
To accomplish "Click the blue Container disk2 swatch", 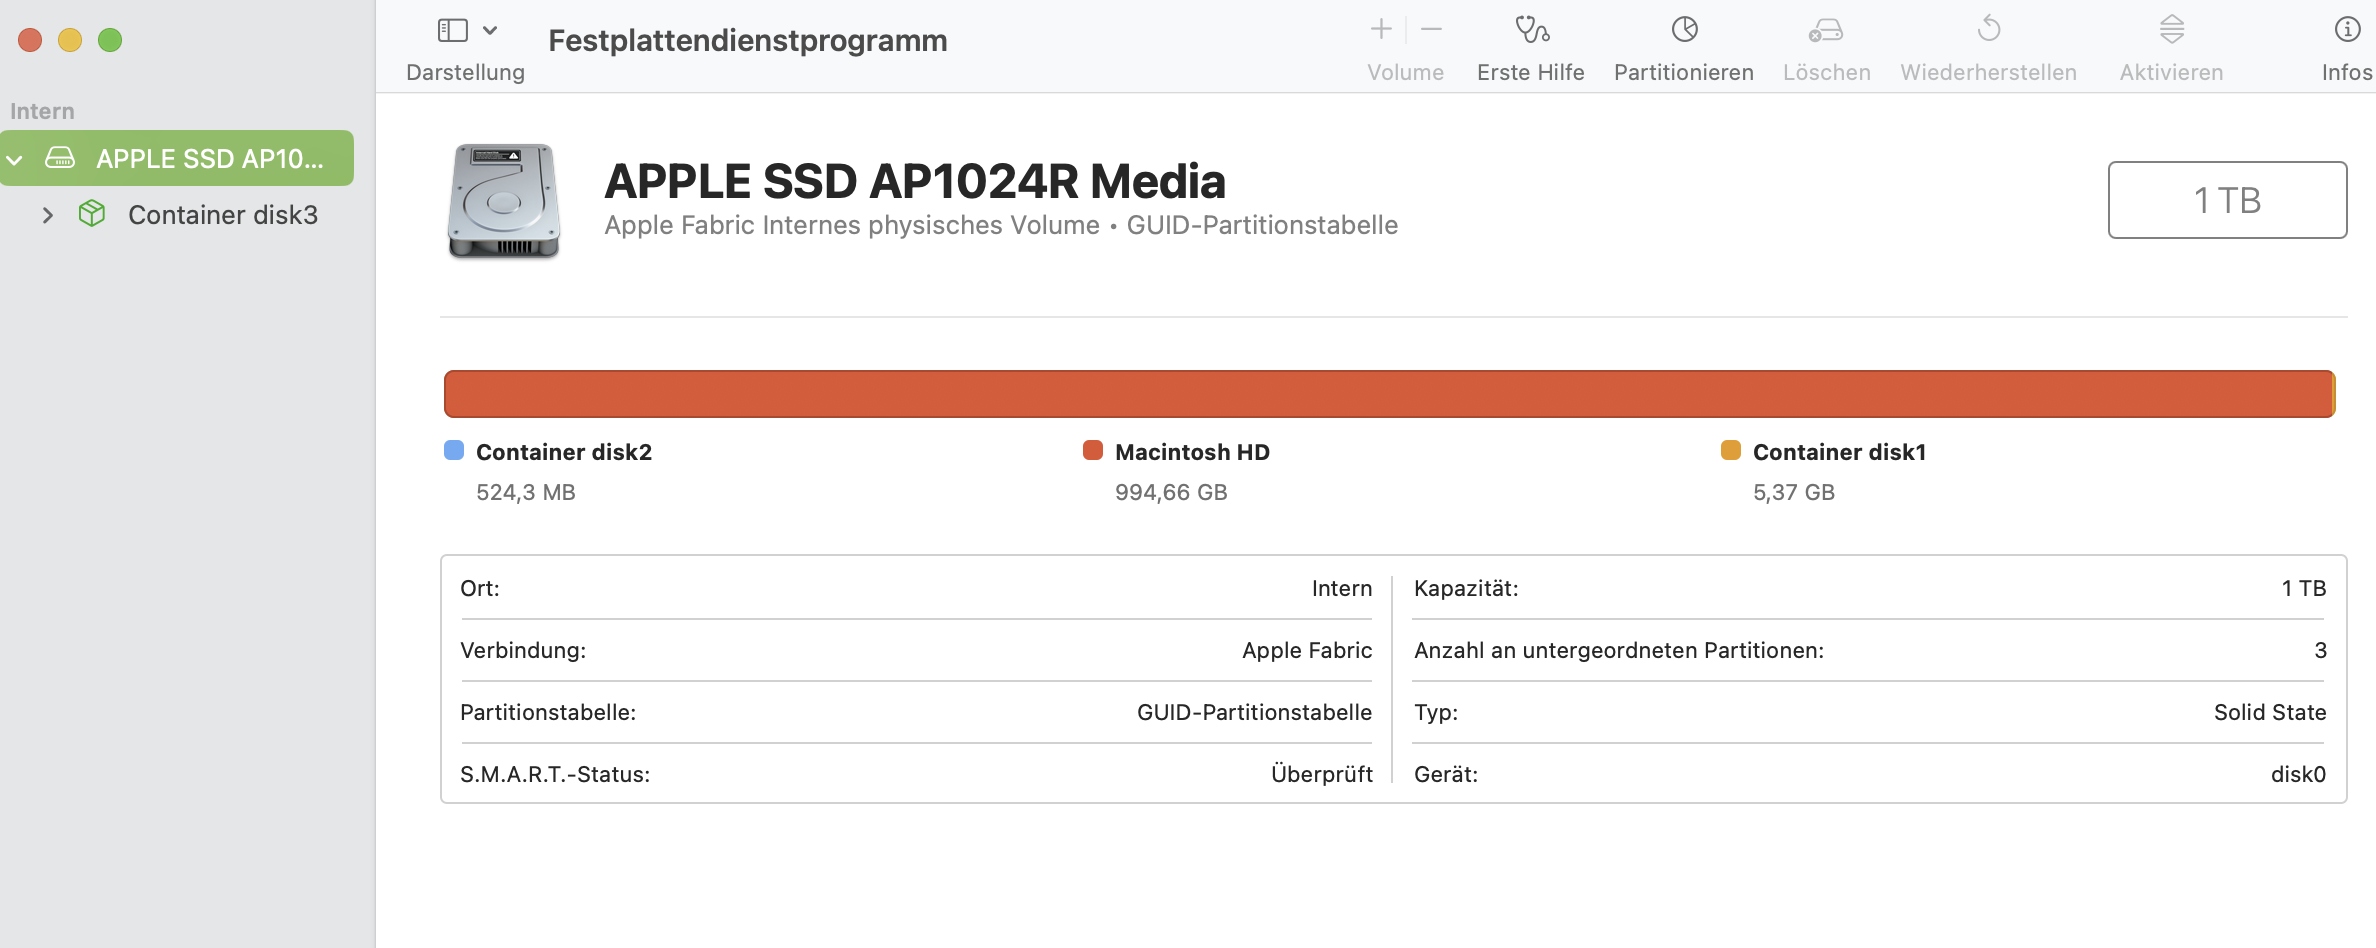I will click(454, 451).
